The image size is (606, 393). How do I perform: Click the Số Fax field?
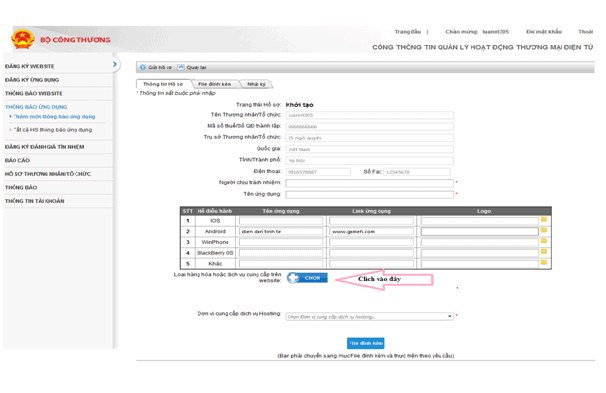(417, 172)
